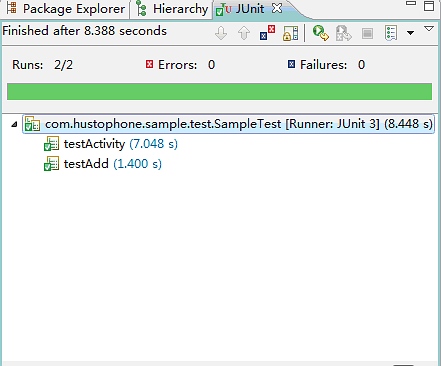Click the testAdd passed-test icon
The image size is (441, 366).
coord(51,164)
